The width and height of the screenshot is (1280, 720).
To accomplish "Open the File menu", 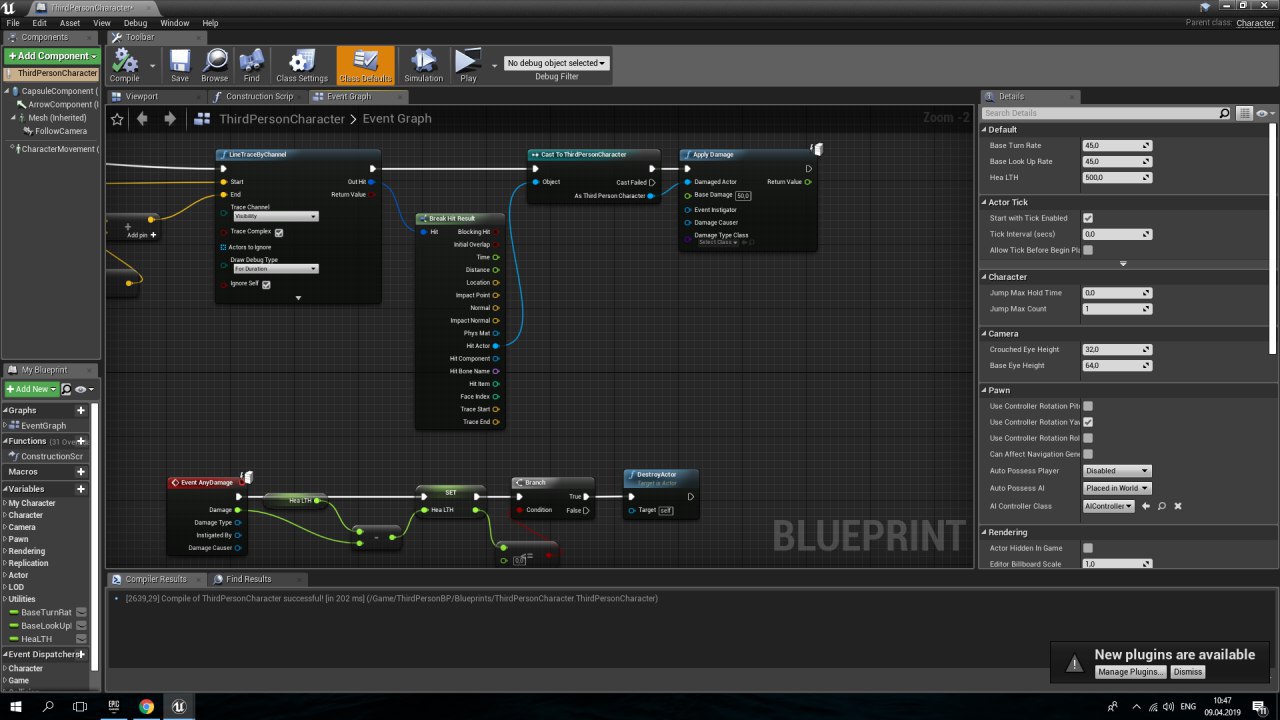I will [x=13, y=23].
